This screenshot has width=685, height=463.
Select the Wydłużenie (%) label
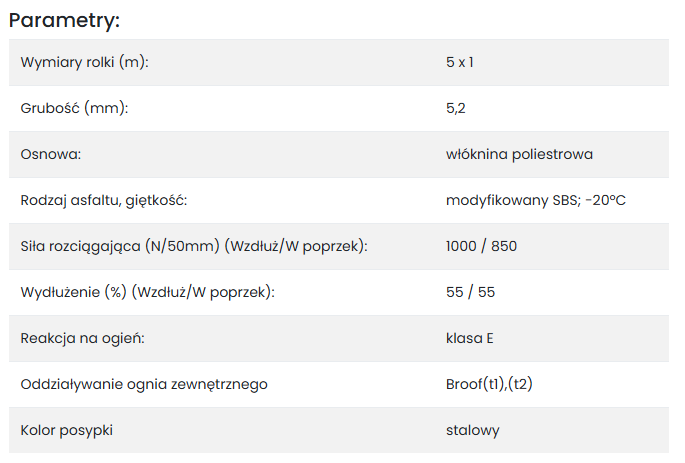(147, 293)
